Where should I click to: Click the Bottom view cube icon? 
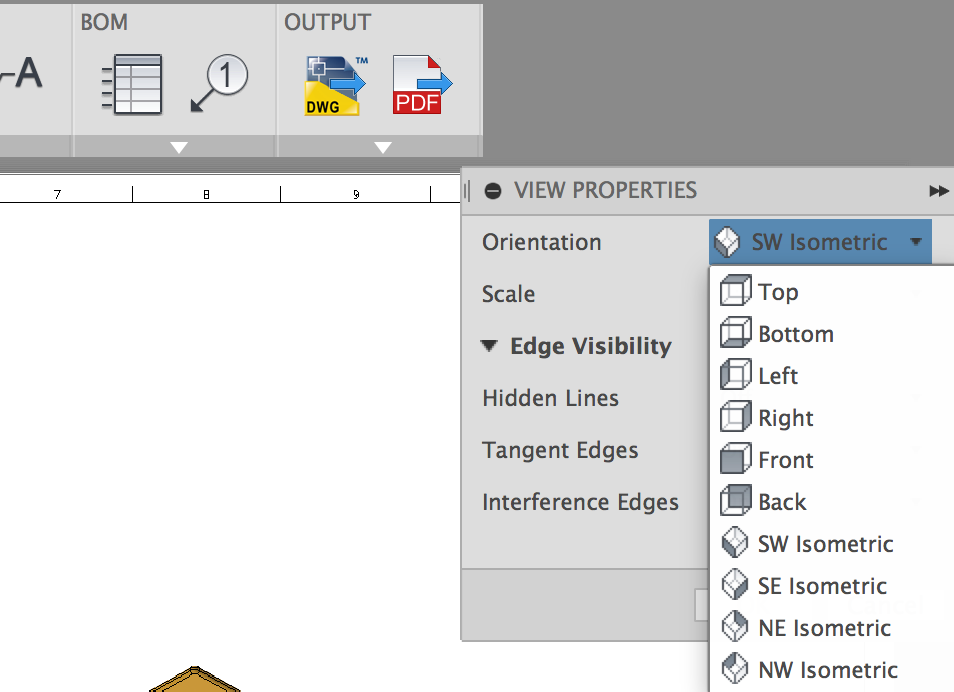pyautogui.click(x=736, y=332)
